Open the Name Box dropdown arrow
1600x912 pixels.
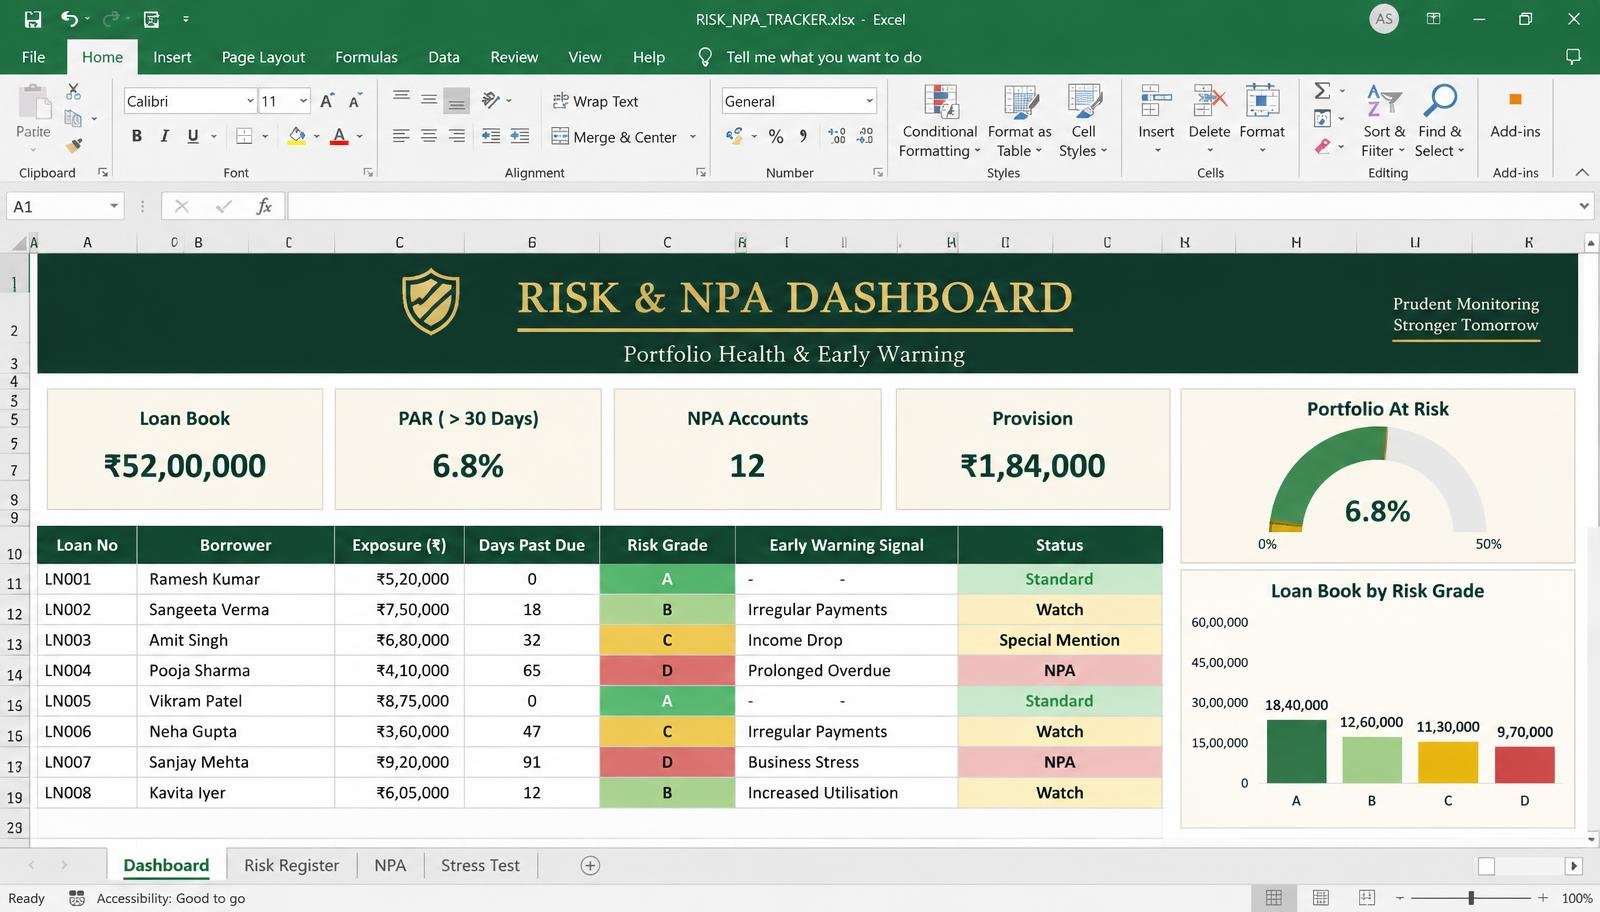click(114, 206)
